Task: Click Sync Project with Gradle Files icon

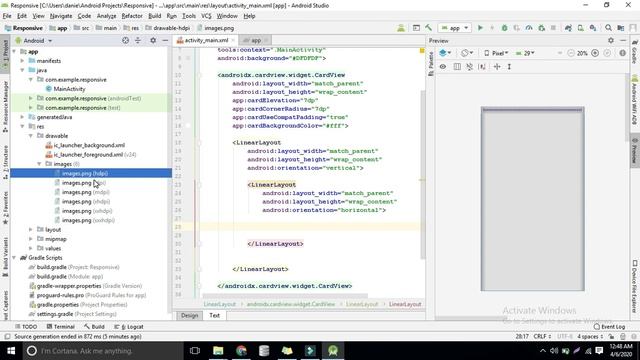Action: (x=568, y=28)
